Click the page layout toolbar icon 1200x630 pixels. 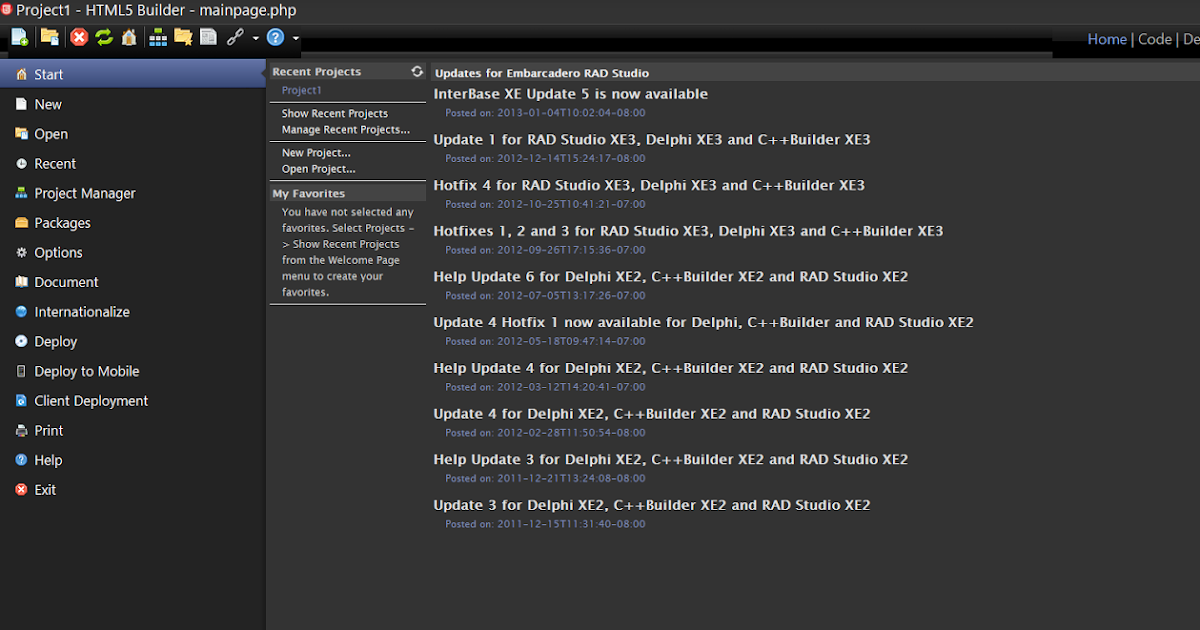(208, 38)
